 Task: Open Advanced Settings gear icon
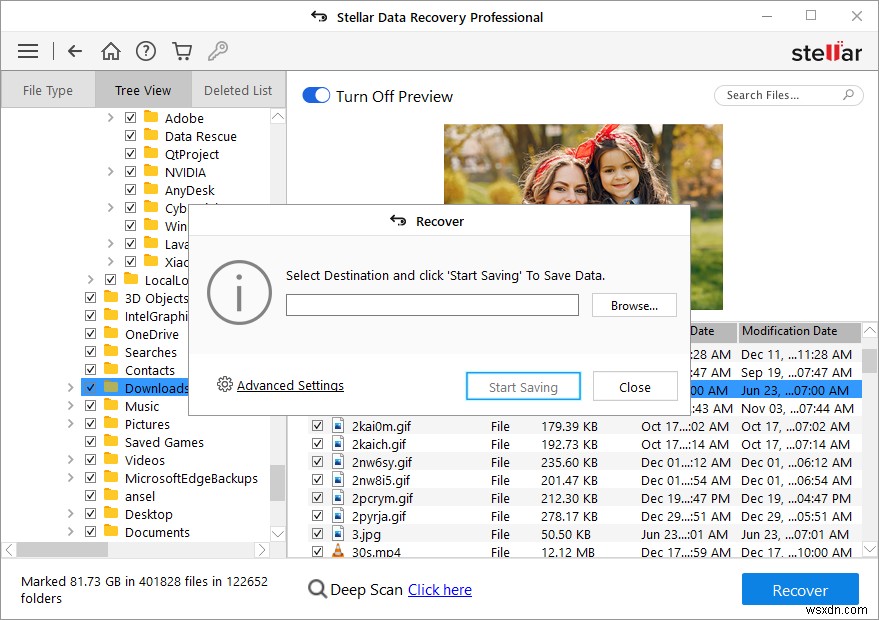click(227, 384)
